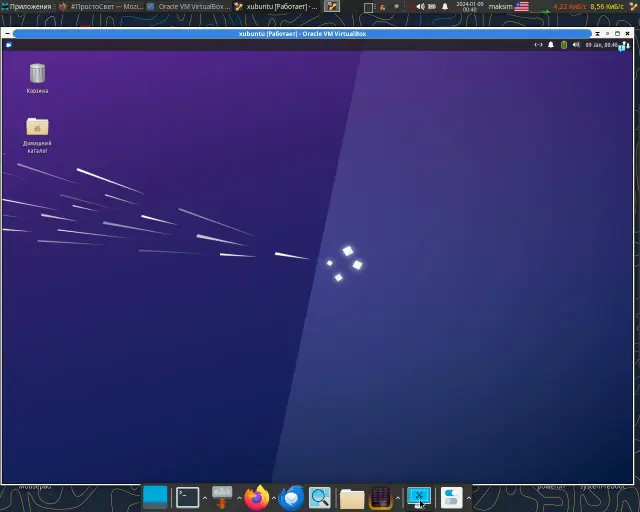This screenshot has width=640, height=512.
Task: Click the display close screen icon in dock
Action: click(419, 497)
